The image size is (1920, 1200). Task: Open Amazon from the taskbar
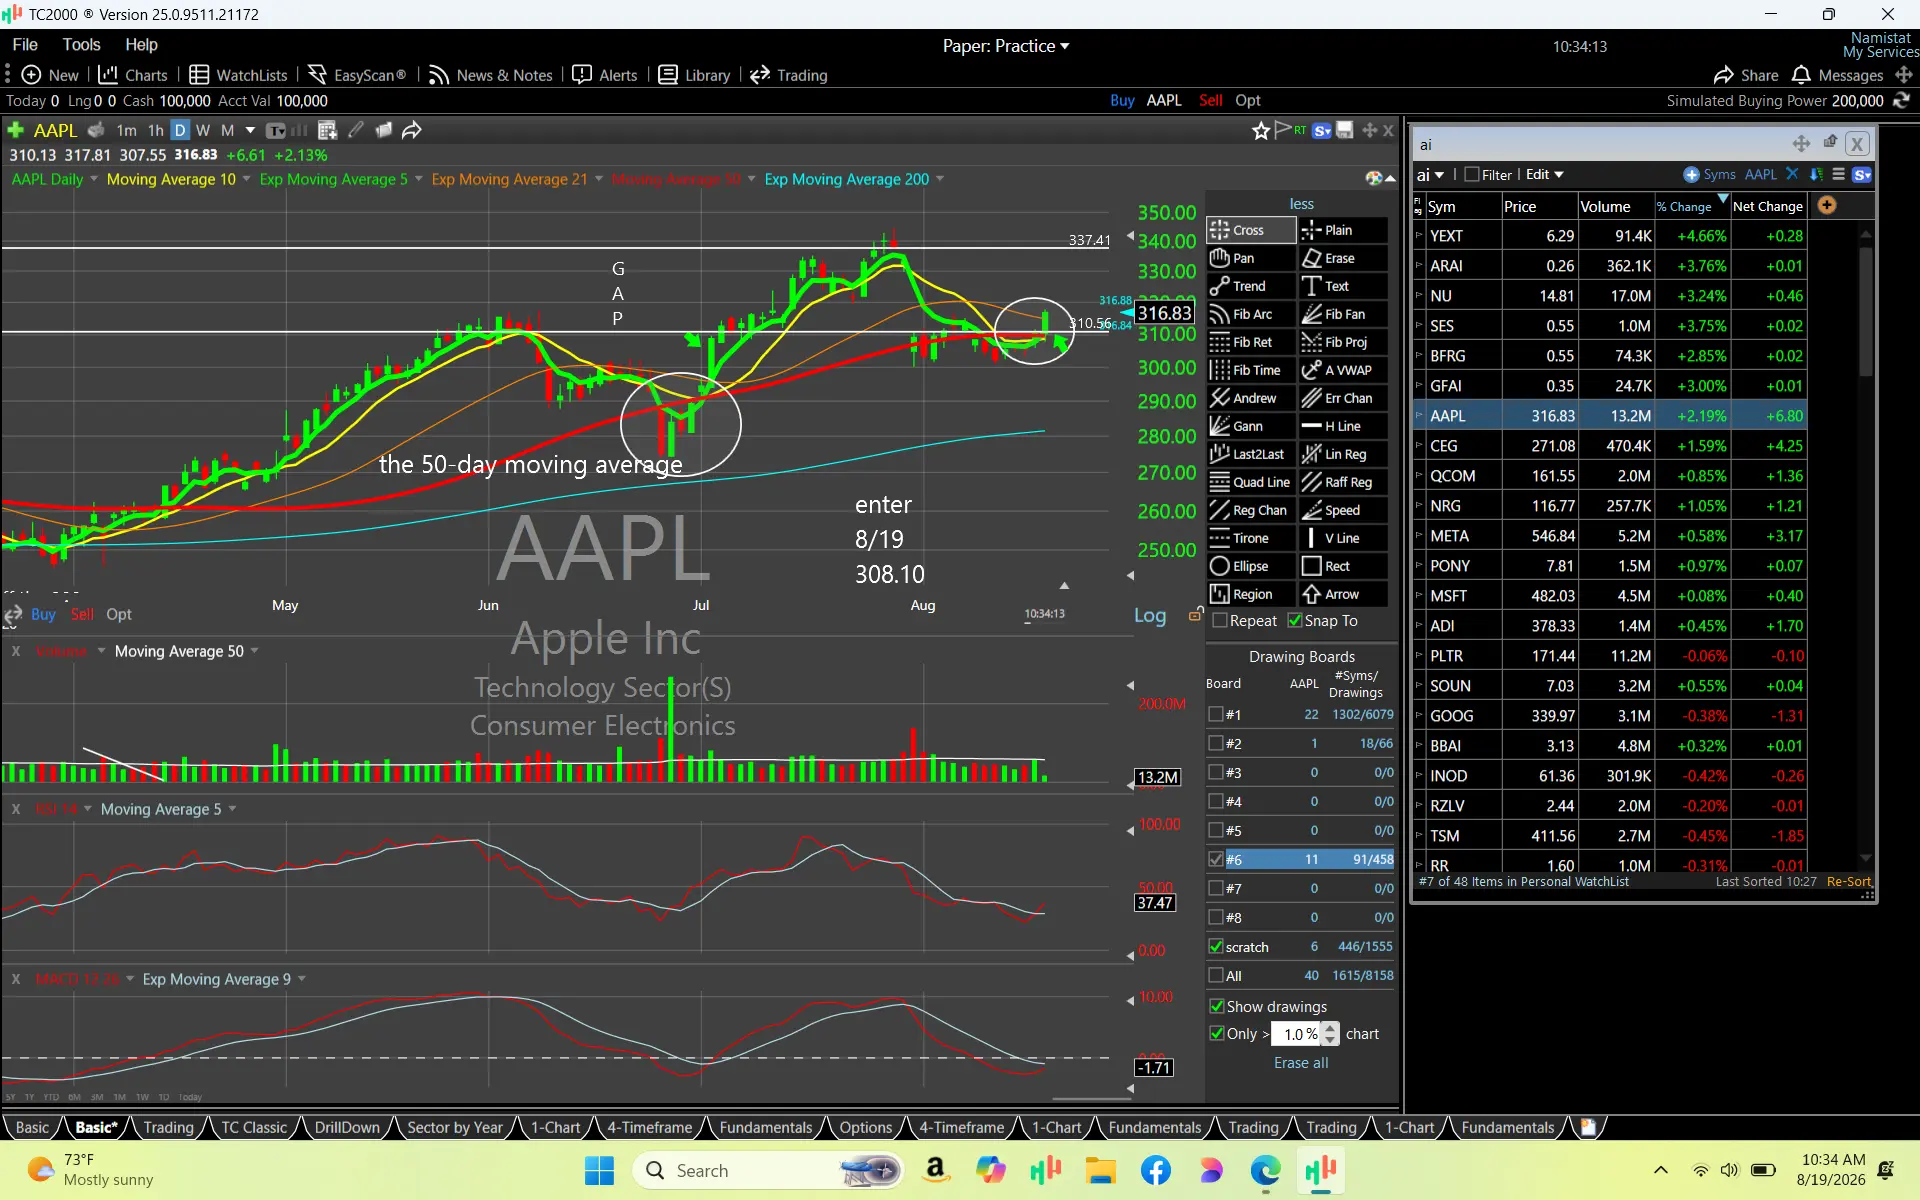click(936, 1170)
